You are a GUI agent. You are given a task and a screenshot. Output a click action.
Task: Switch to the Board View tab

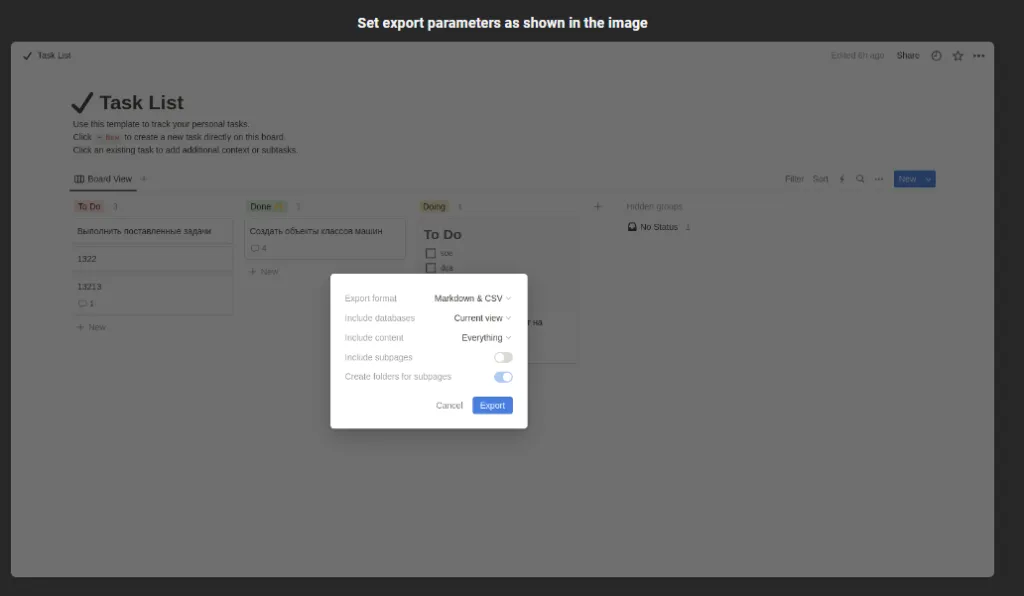pyautogui.click(x=104, y=178)
